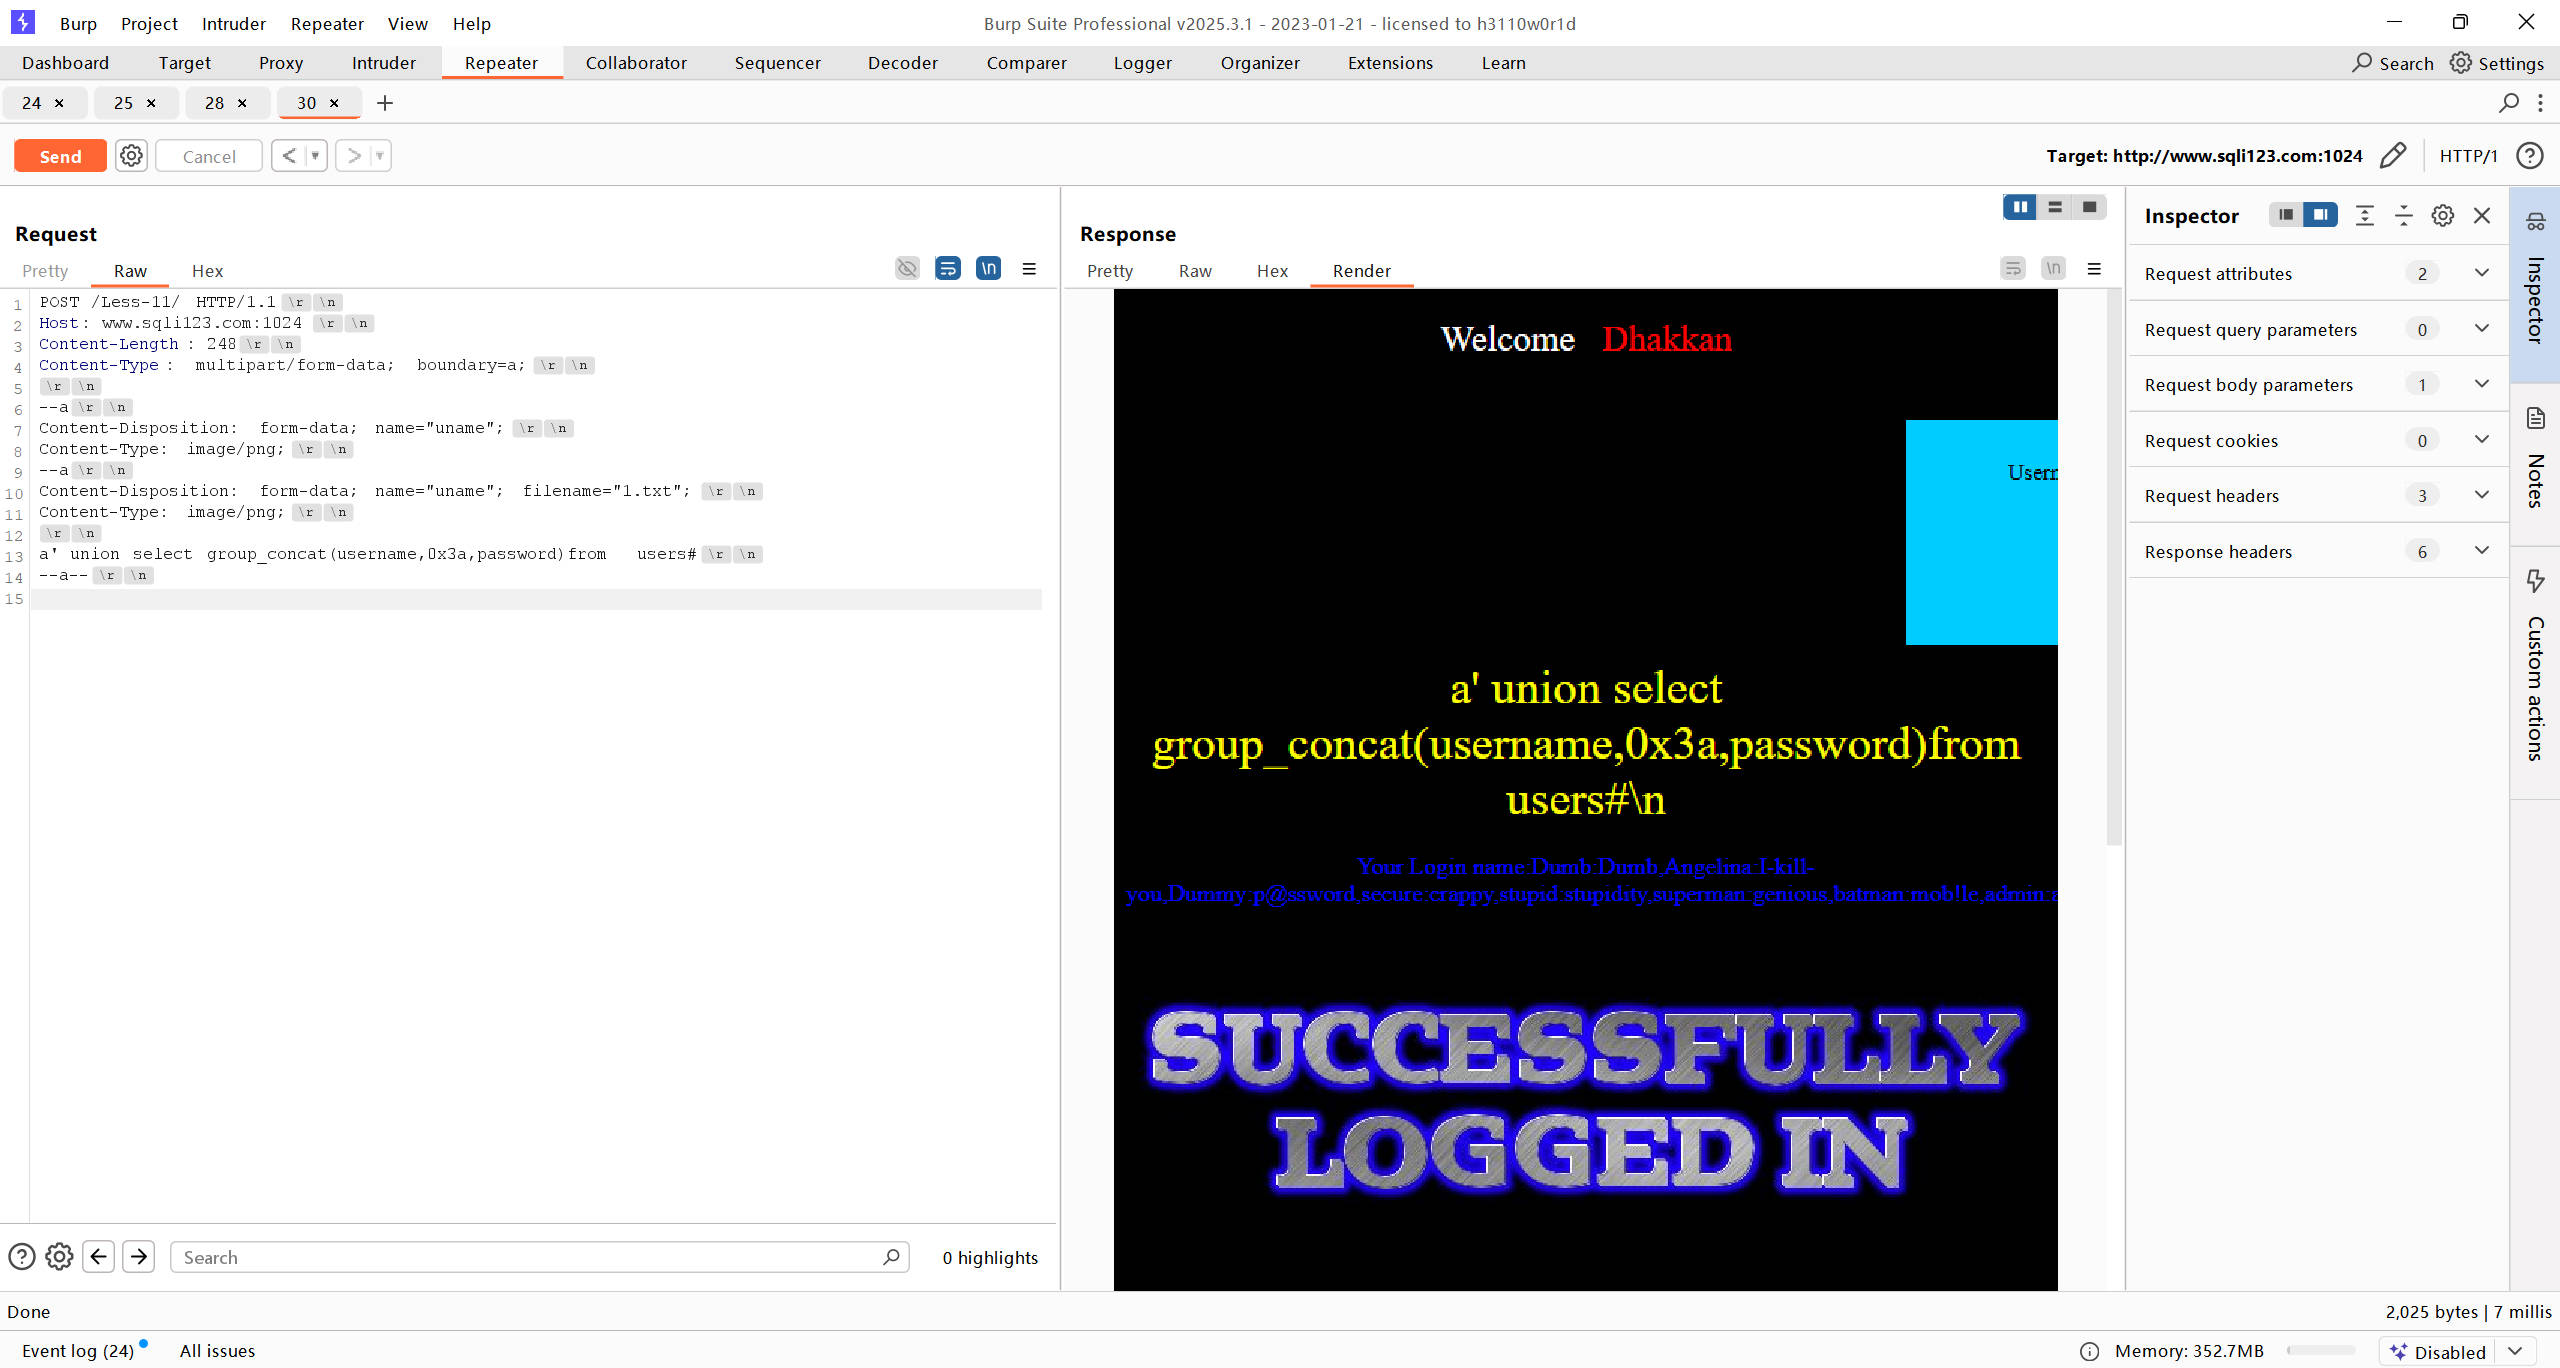
Task: Expand Request body parameters section
Action: coord(2318,385)
